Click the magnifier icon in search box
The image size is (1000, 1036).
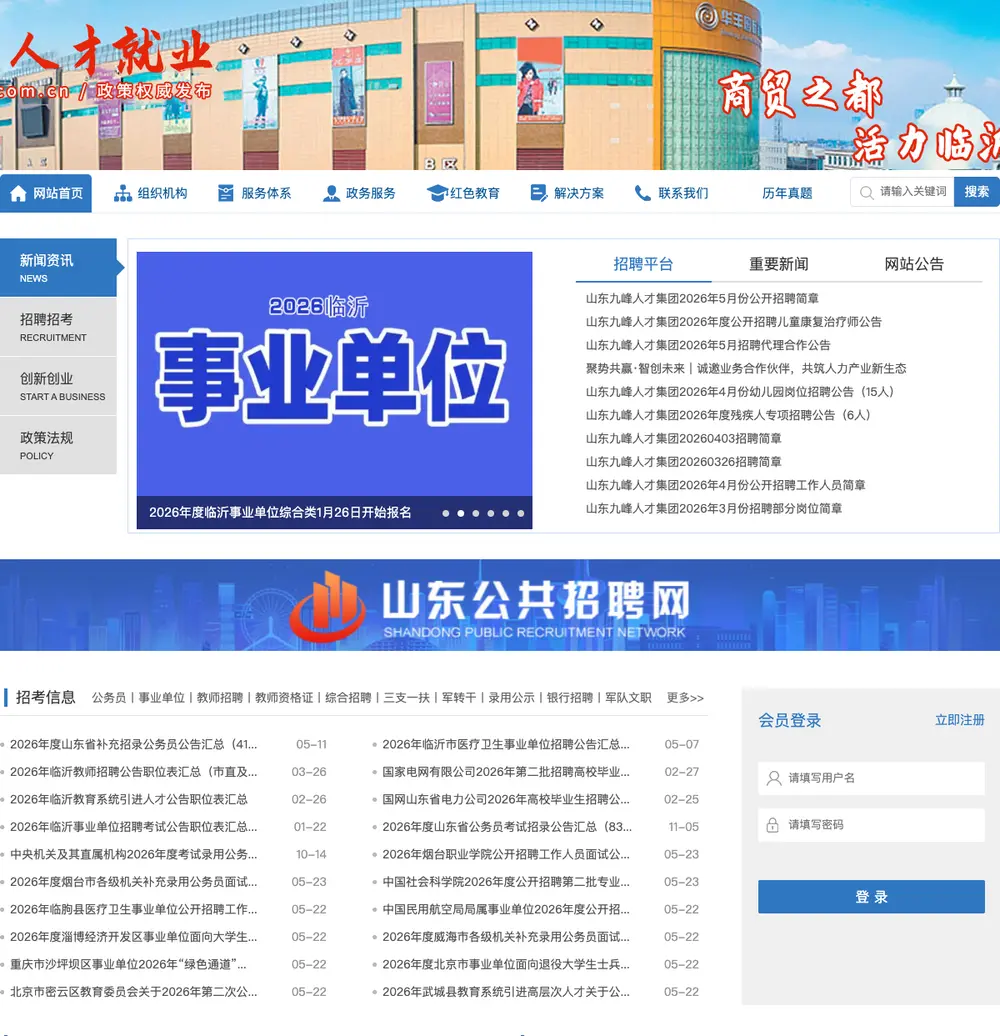[x=866, y=193]
